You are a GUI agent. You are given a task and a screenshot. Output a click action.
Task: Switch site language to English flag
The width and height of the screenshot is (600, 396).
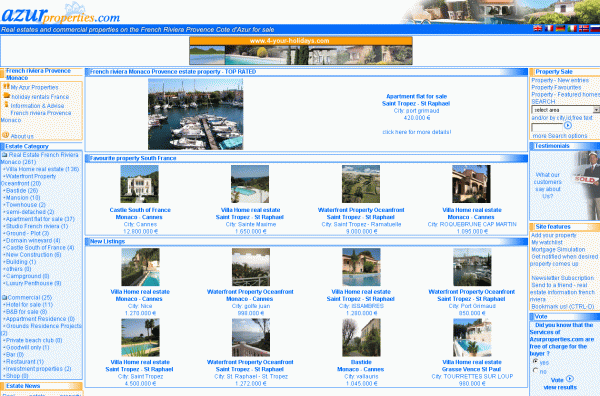[x=538, y=29]
